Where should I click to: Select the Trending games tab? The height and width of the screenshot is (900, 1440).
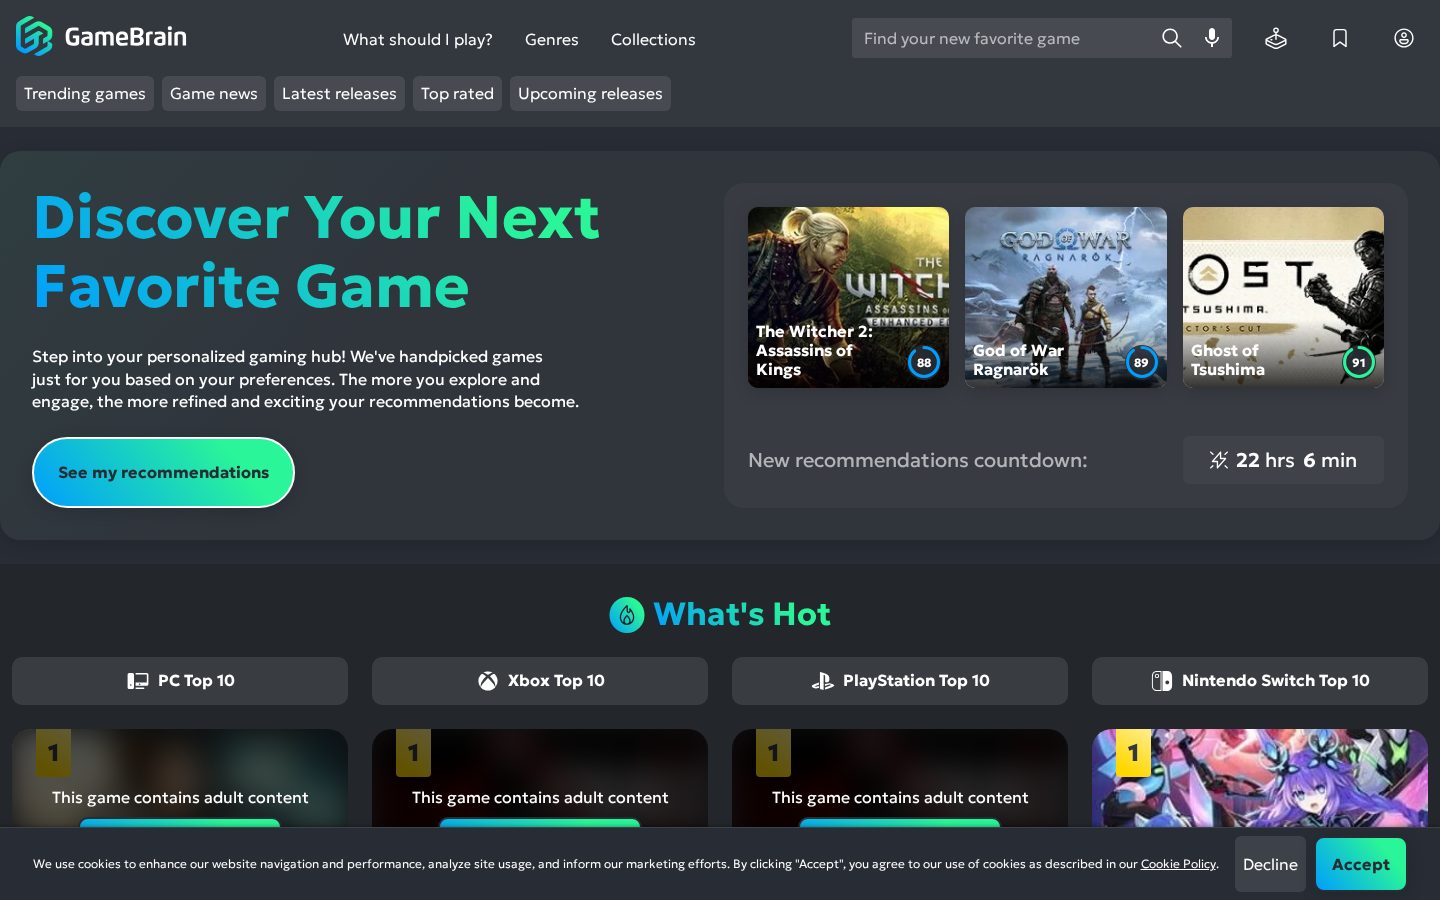pyautogui.click(x=85, y=93)
